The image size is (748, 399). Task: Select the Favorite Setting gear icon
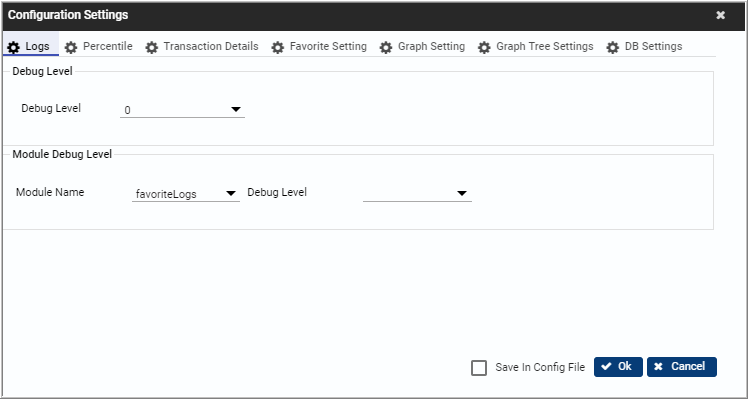[278, 47]
